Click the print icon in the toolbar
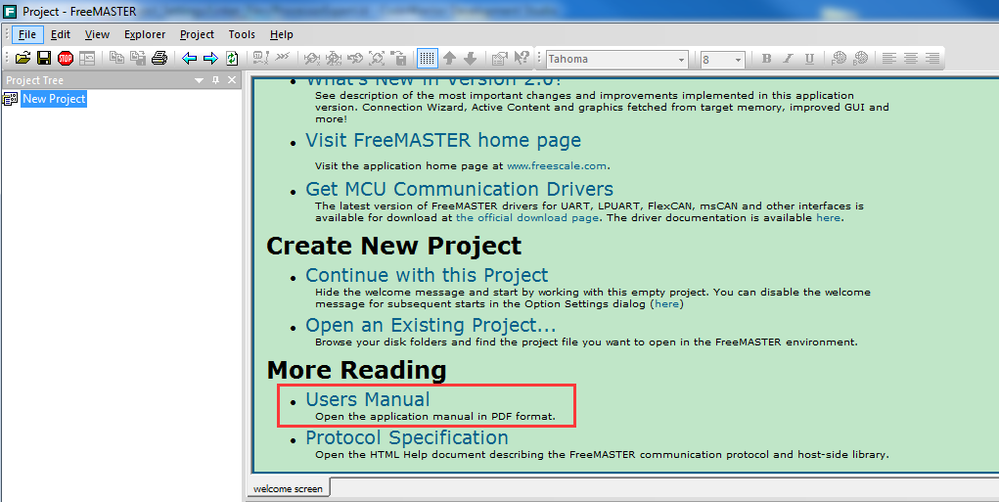999x502 pixels. 159,59
